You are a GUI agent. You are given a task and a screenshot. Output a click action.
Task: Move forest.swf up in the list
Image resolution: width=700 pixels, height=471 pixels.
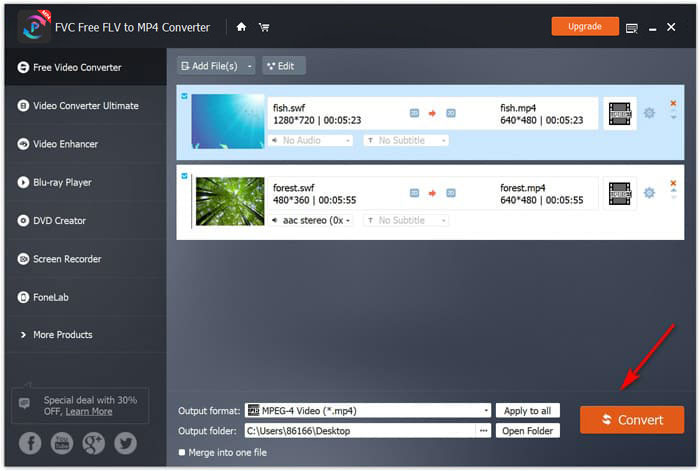click(x=674, y=191)
